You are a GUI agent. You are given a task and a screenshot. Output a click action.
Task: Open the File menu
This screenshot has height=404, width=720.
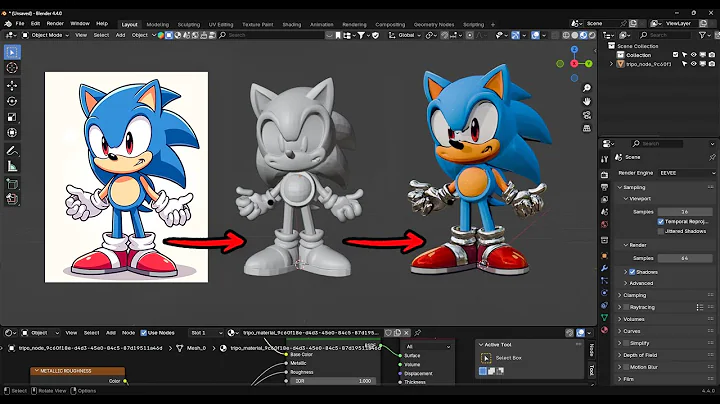[20, 23]
